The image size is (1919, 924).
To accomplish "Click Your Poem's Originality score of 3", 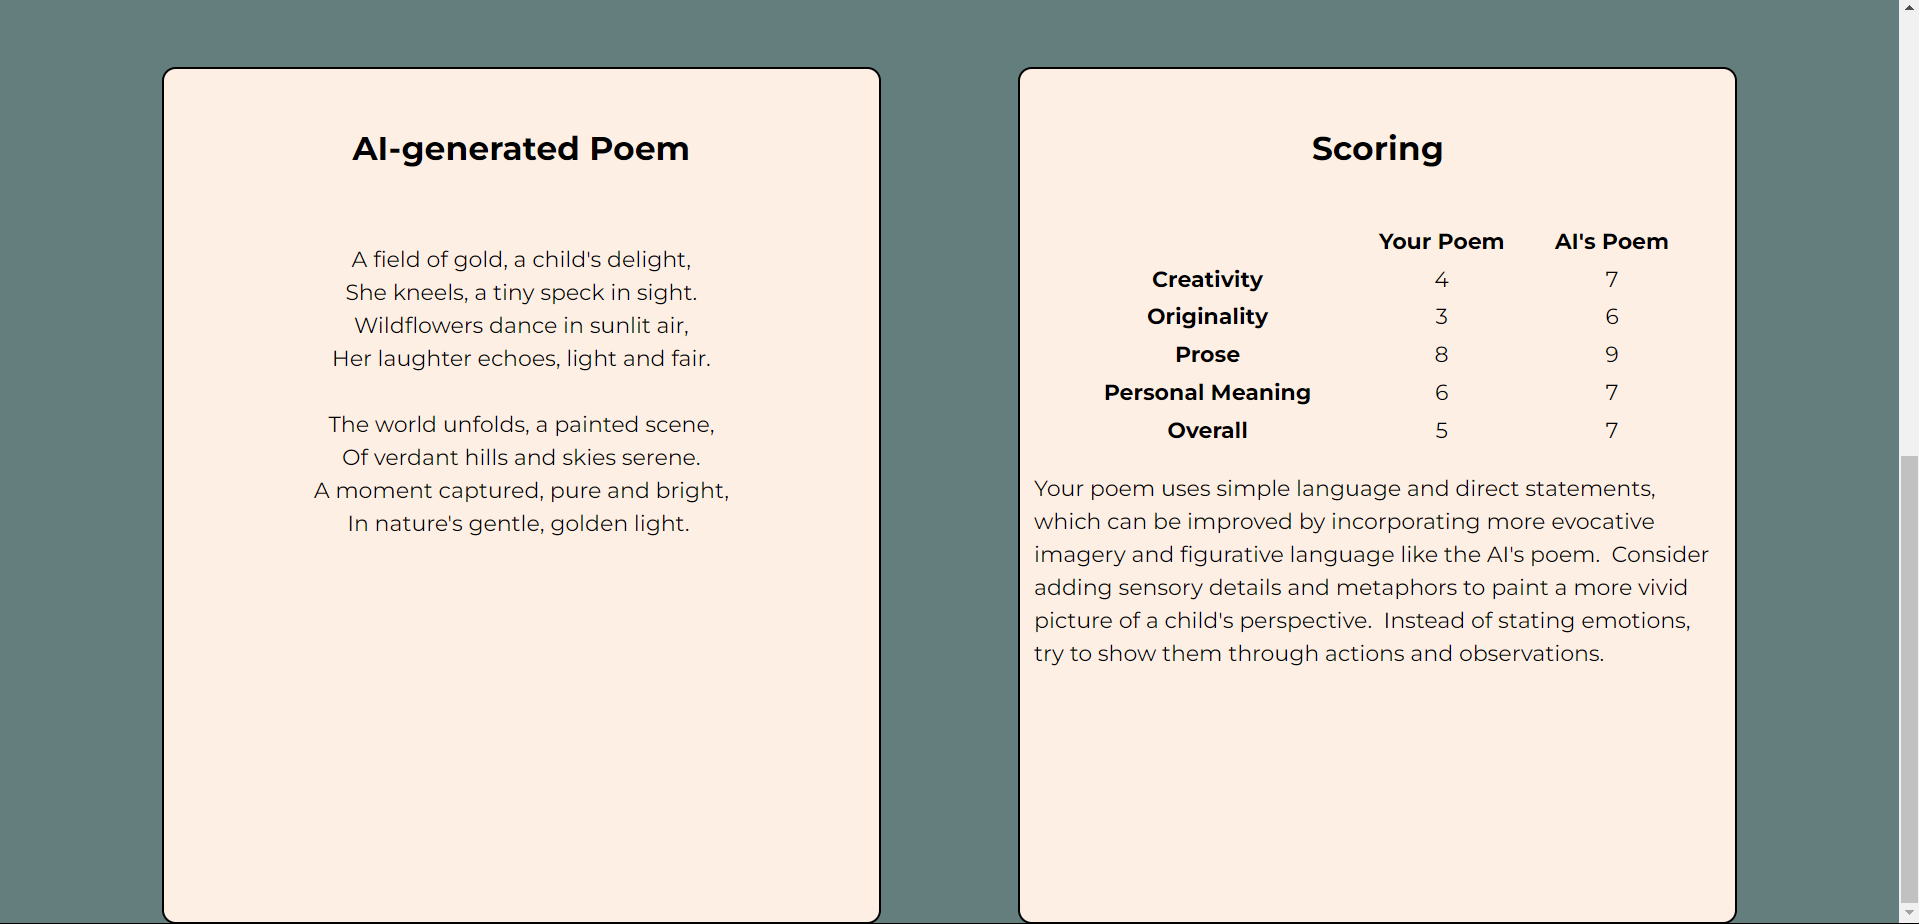I will pos(1441,317).
